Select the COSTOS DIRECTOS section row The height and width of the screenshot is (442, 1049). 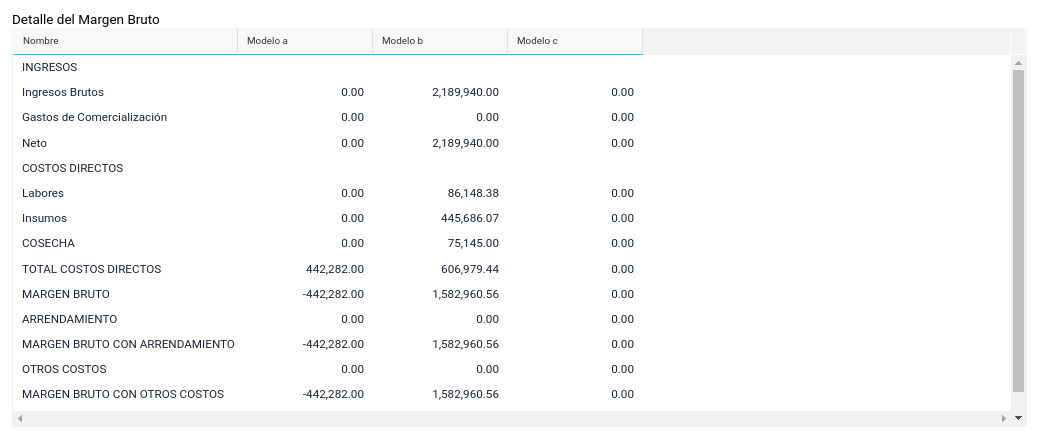point(72,168)
